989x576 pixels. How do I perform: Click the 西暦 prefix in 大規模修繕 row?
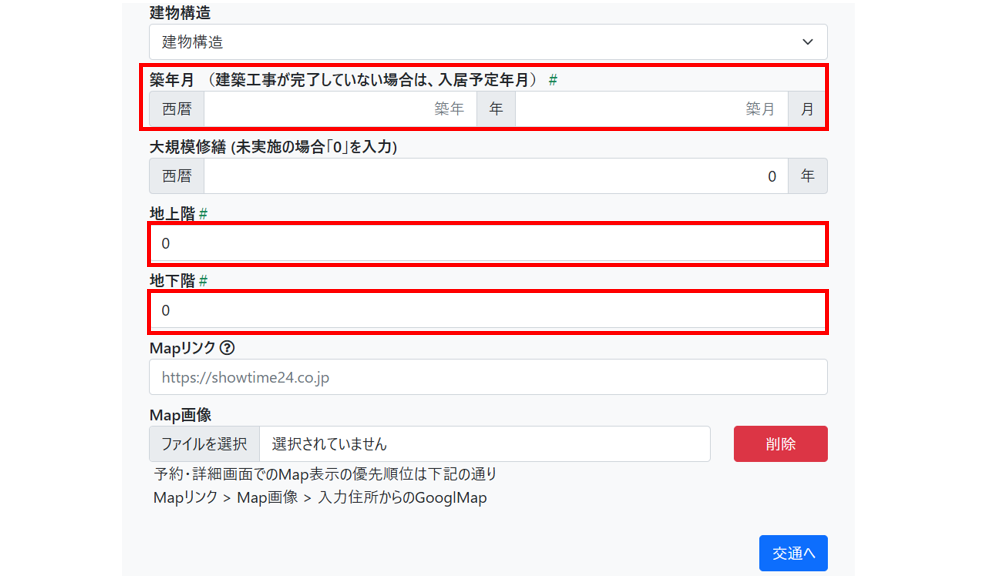177,176
